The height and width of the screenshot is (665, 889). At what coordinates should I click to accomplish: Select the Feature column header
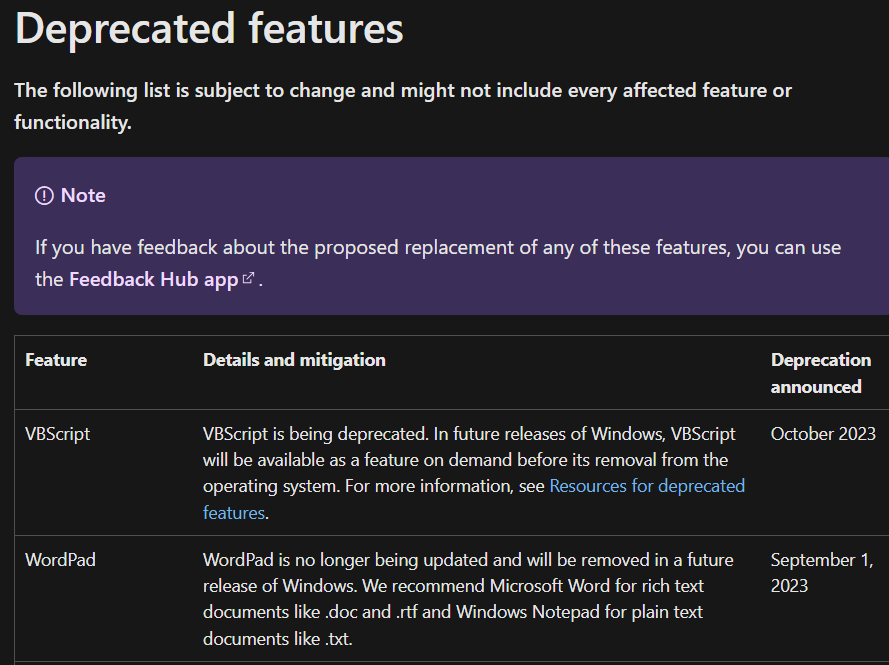[x=56, y=360]
